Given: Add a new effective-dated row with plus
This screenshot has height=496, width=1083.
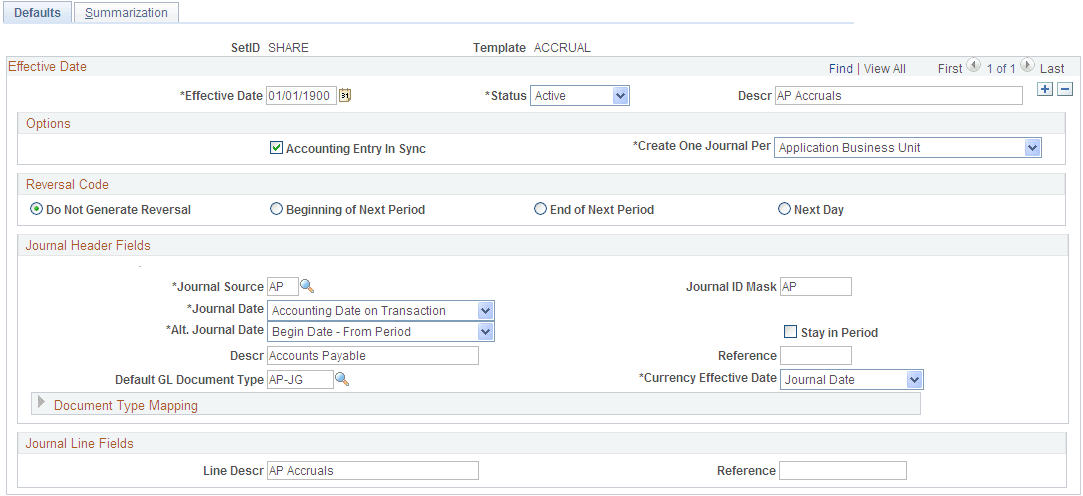Looking at the screenshot, I should (x=1046, y=88).
